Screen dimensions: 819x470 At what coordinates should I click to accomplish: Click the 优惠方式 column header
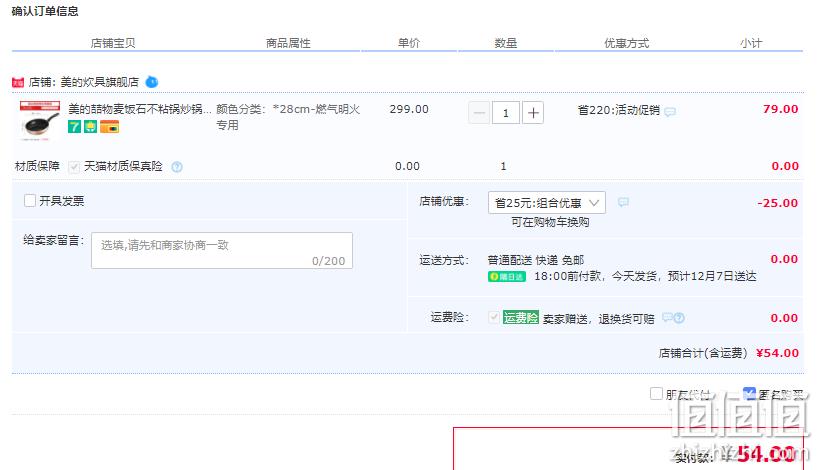click(627, 43)
